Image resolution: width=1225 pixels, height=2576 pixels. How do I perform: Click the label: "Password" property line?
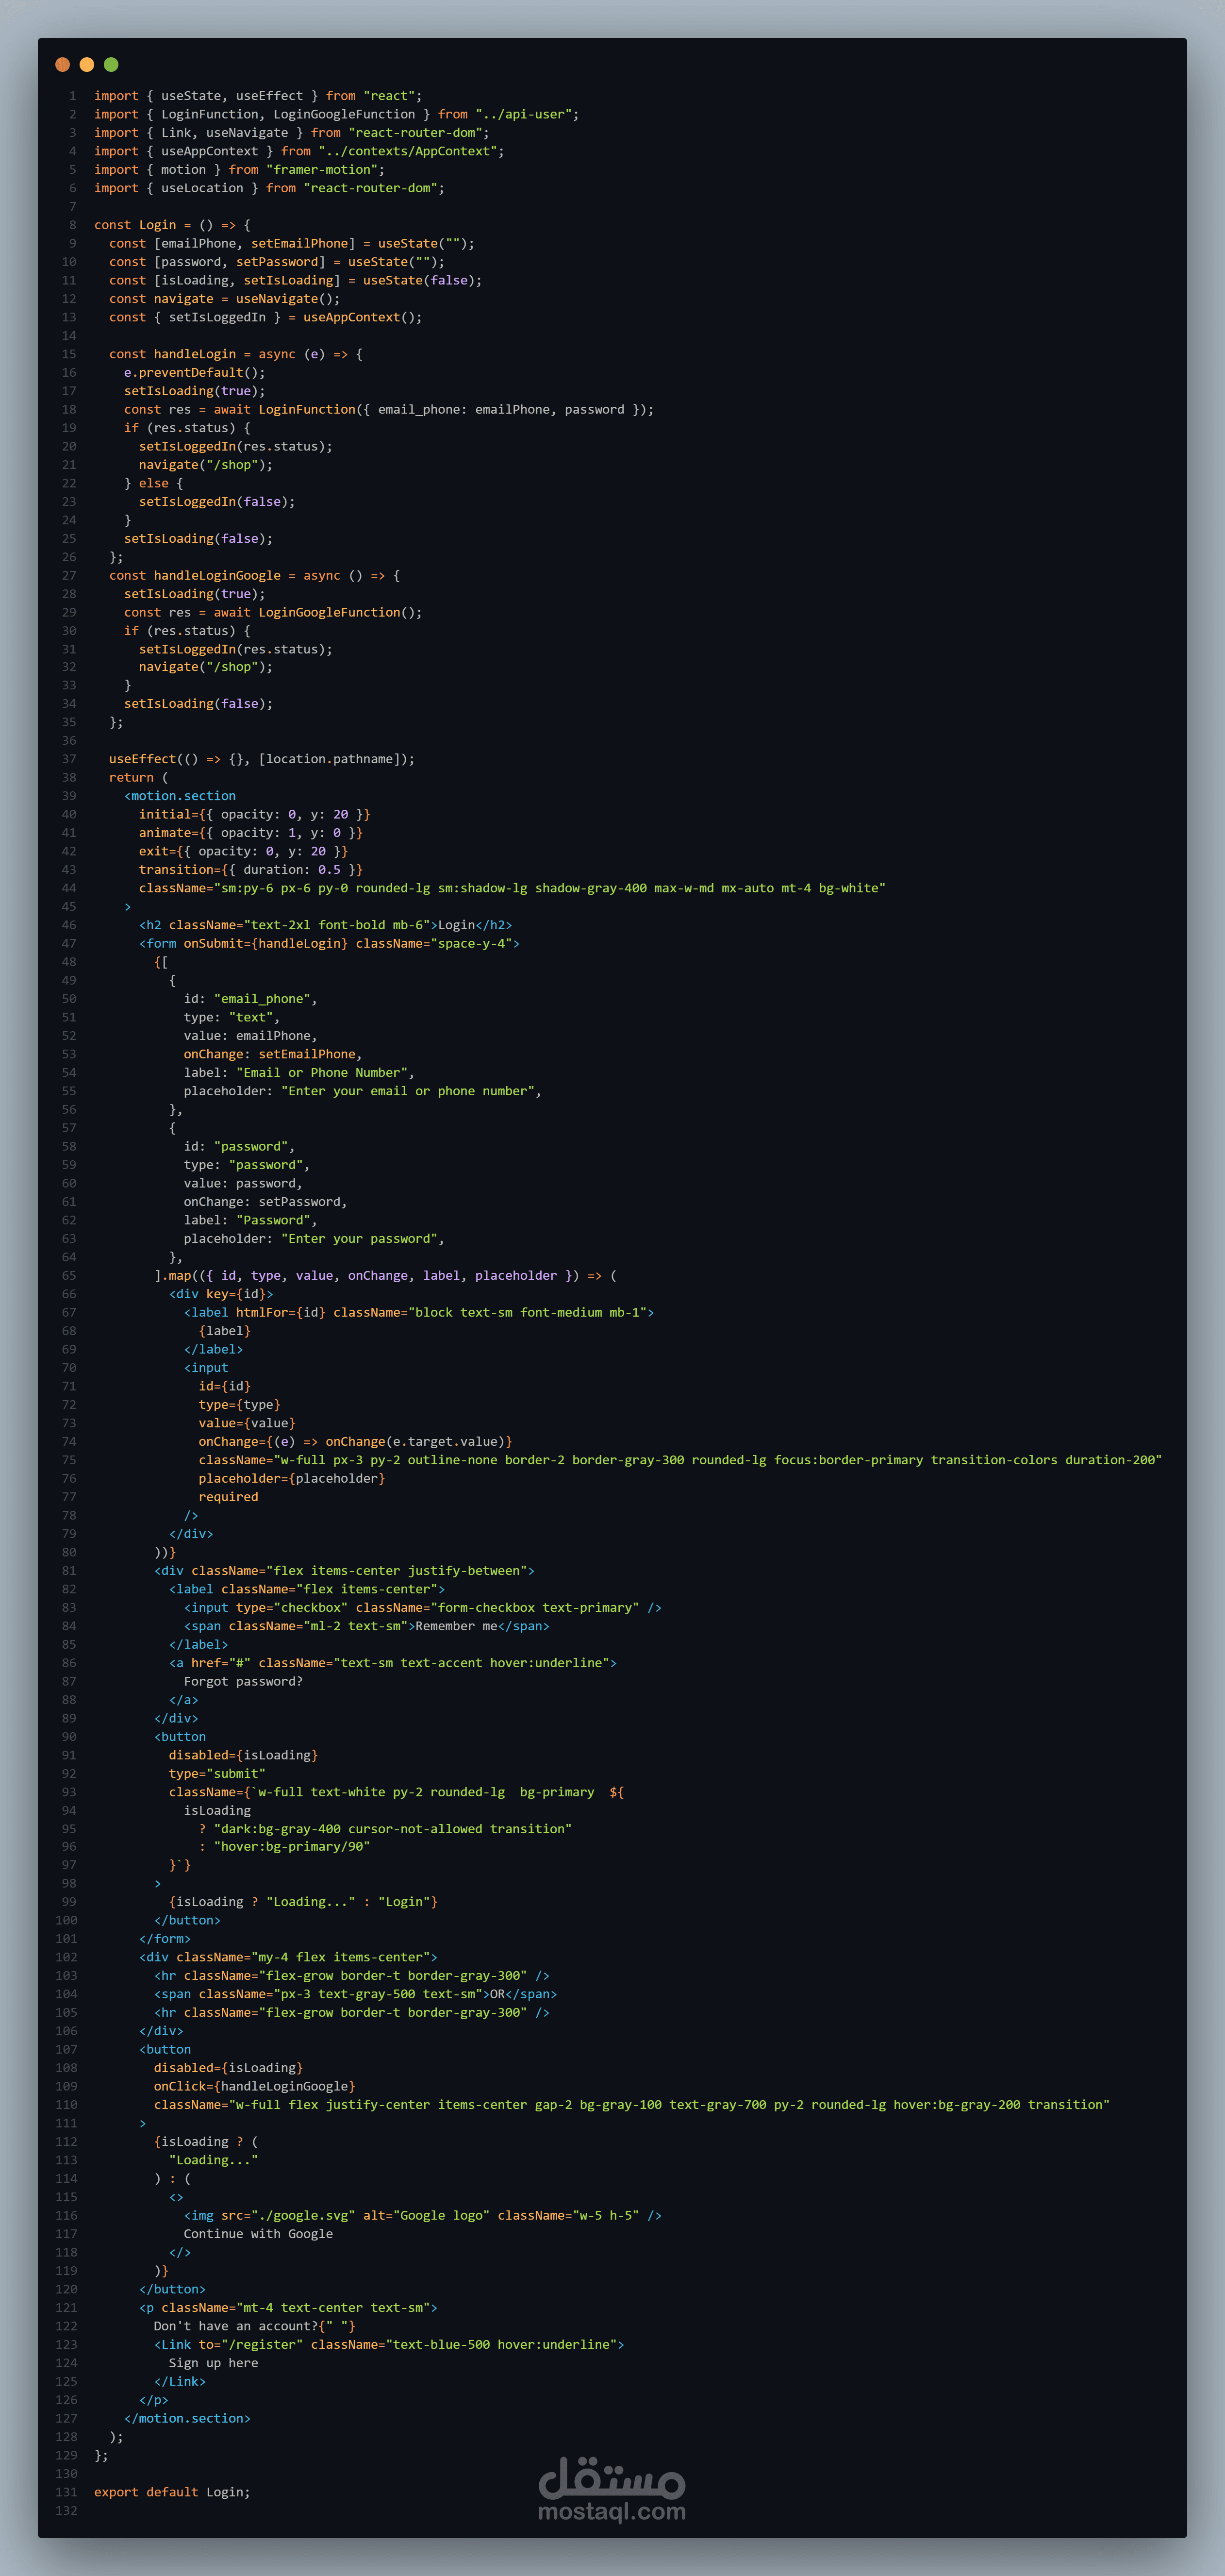coord(251,1220)
